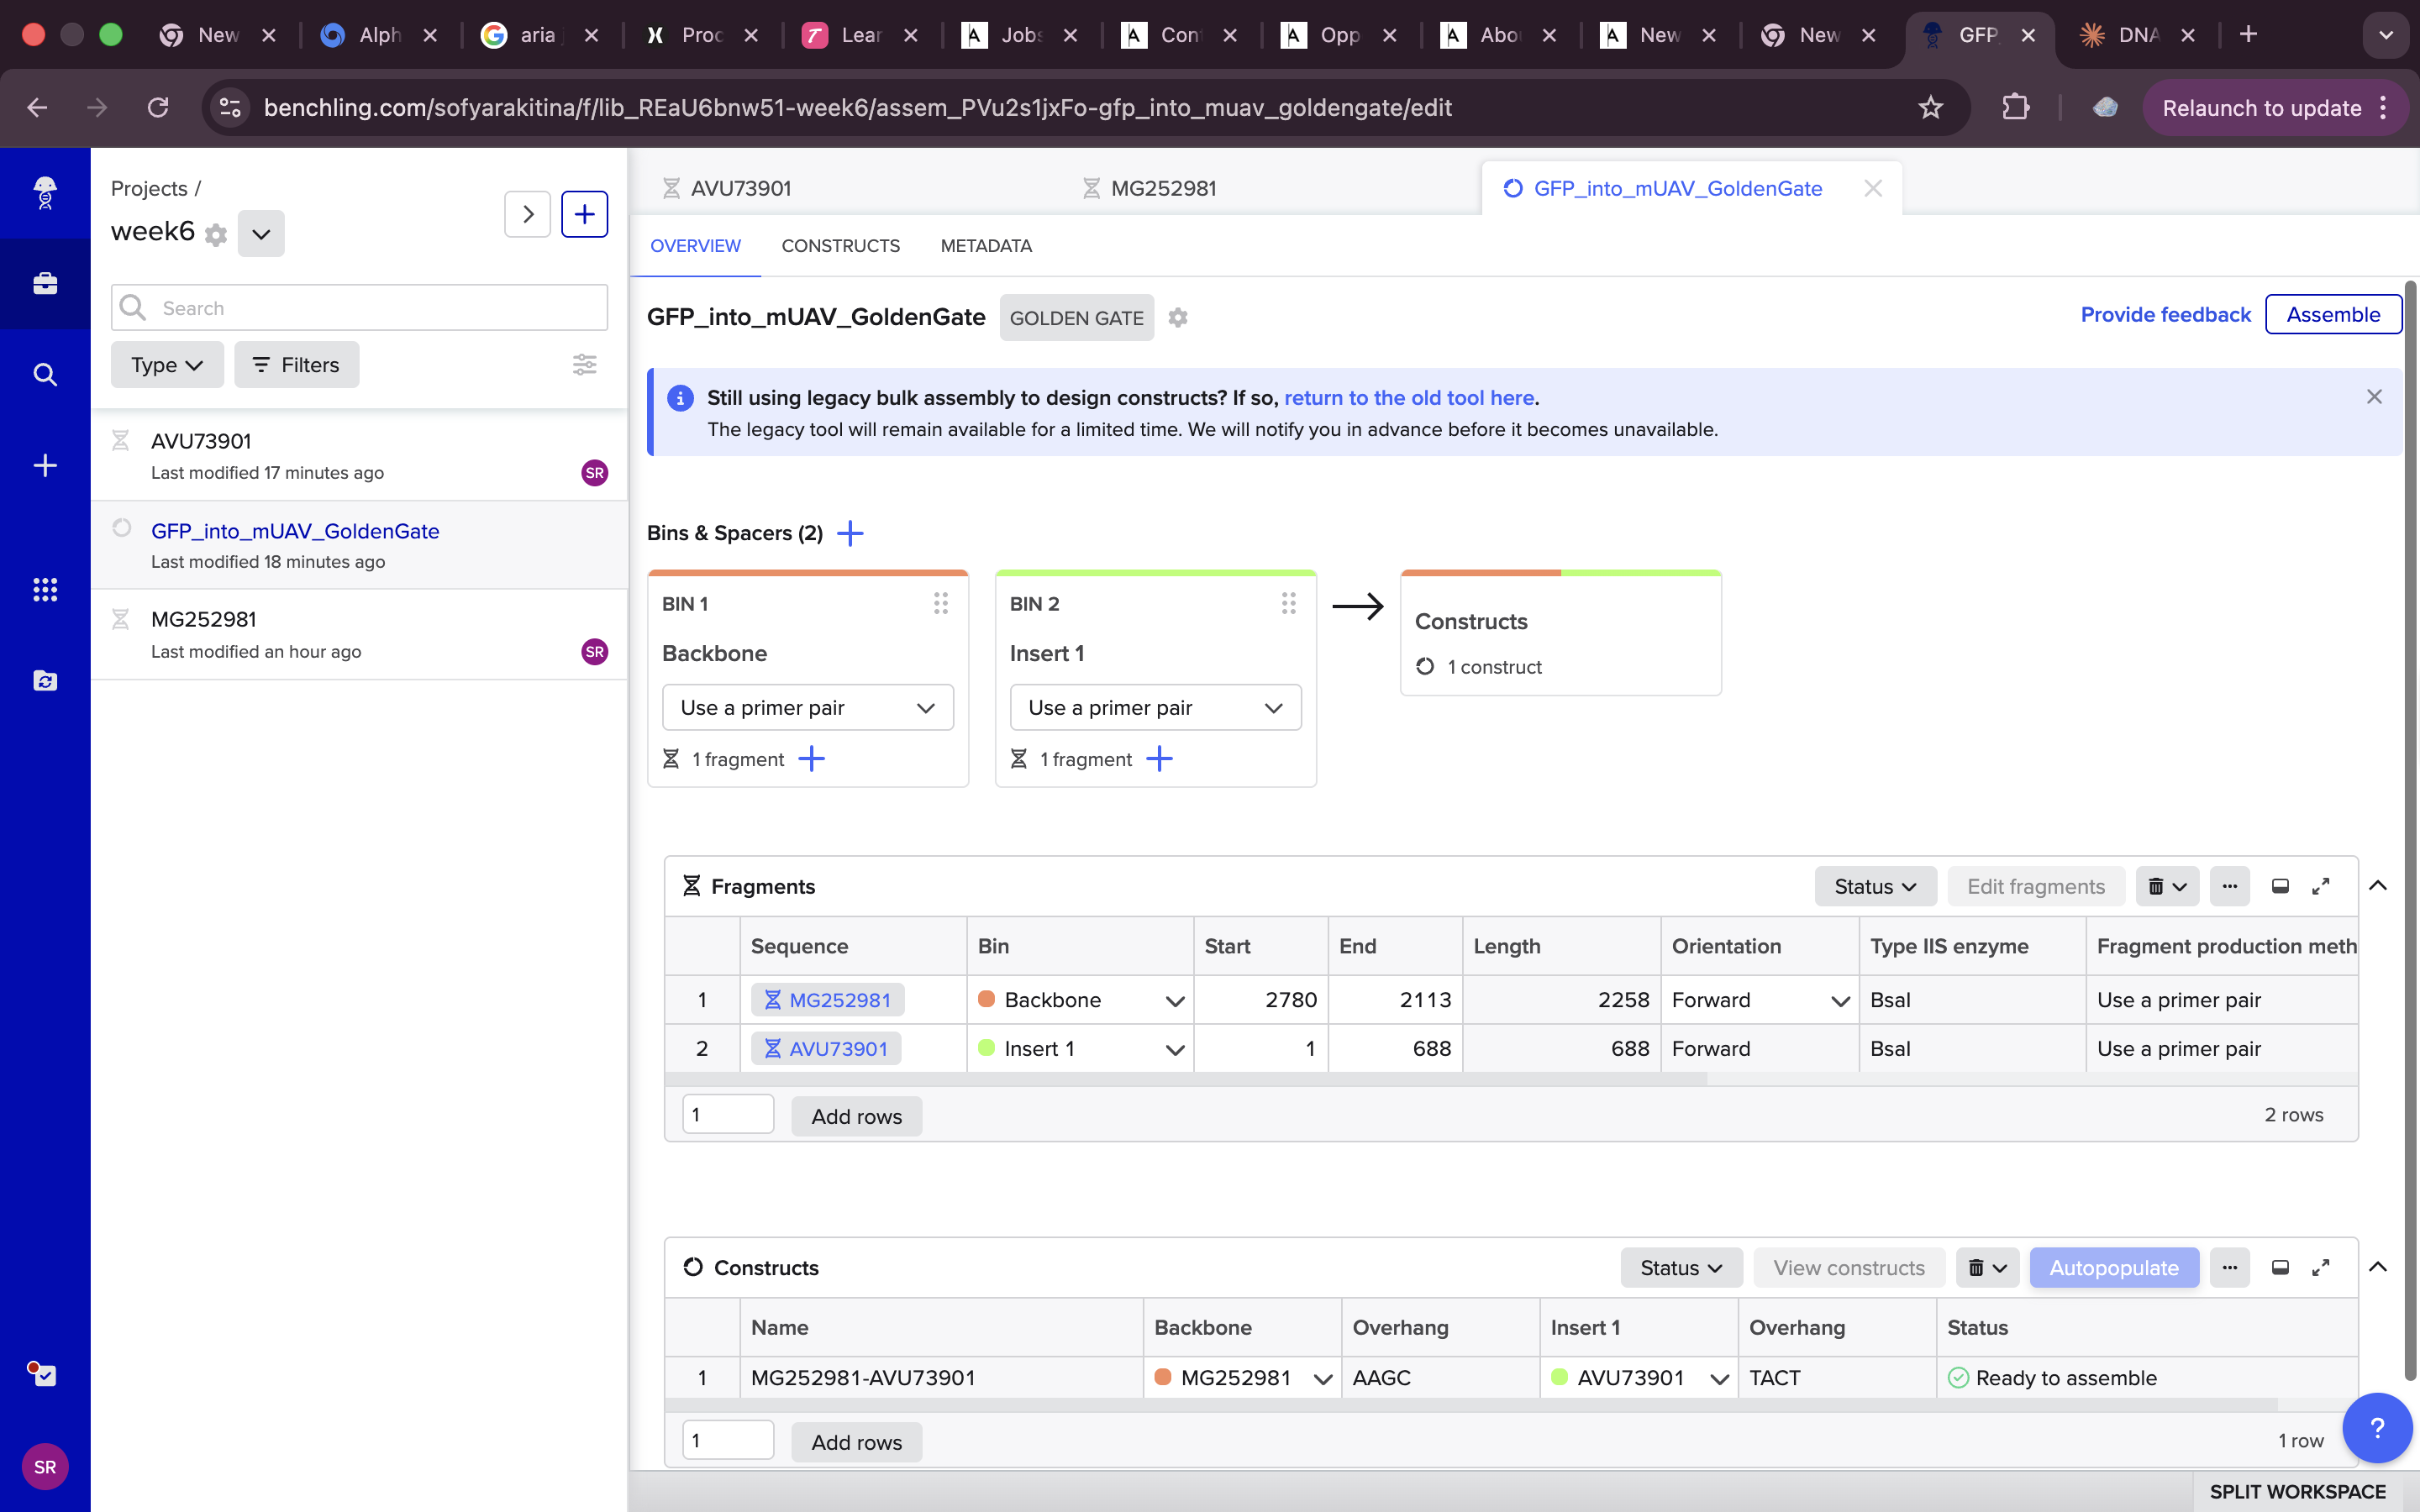This screenshot has height=1512, width=2420.
Task: Click the blue create plus button in Projects
Action: pos(585,214)
